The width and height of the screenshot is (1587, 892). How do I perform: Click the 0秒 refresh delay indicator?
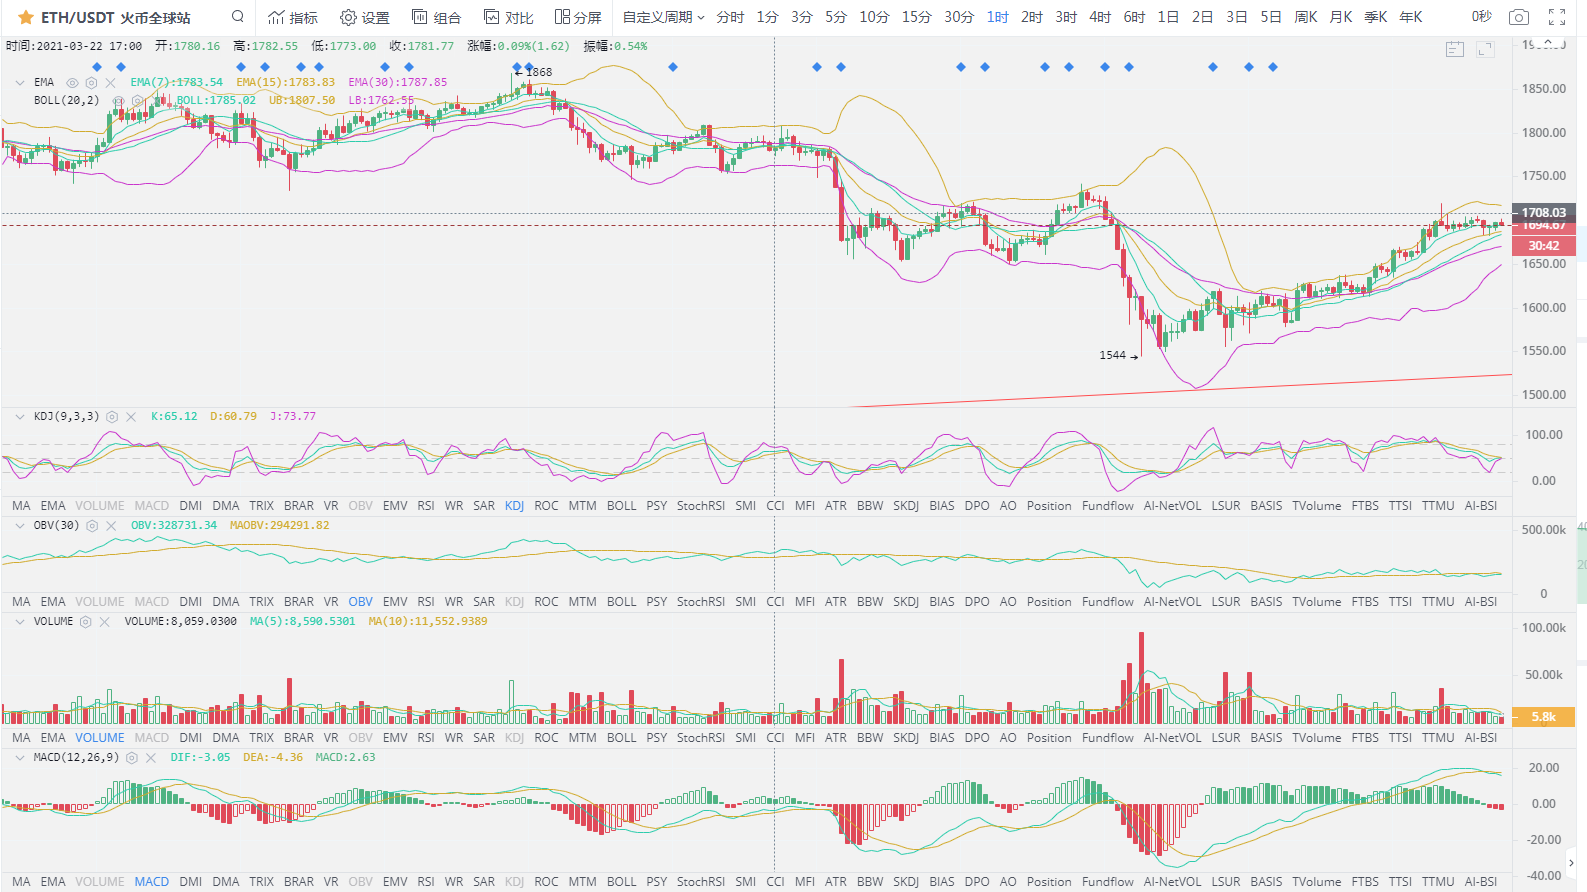1482,17
